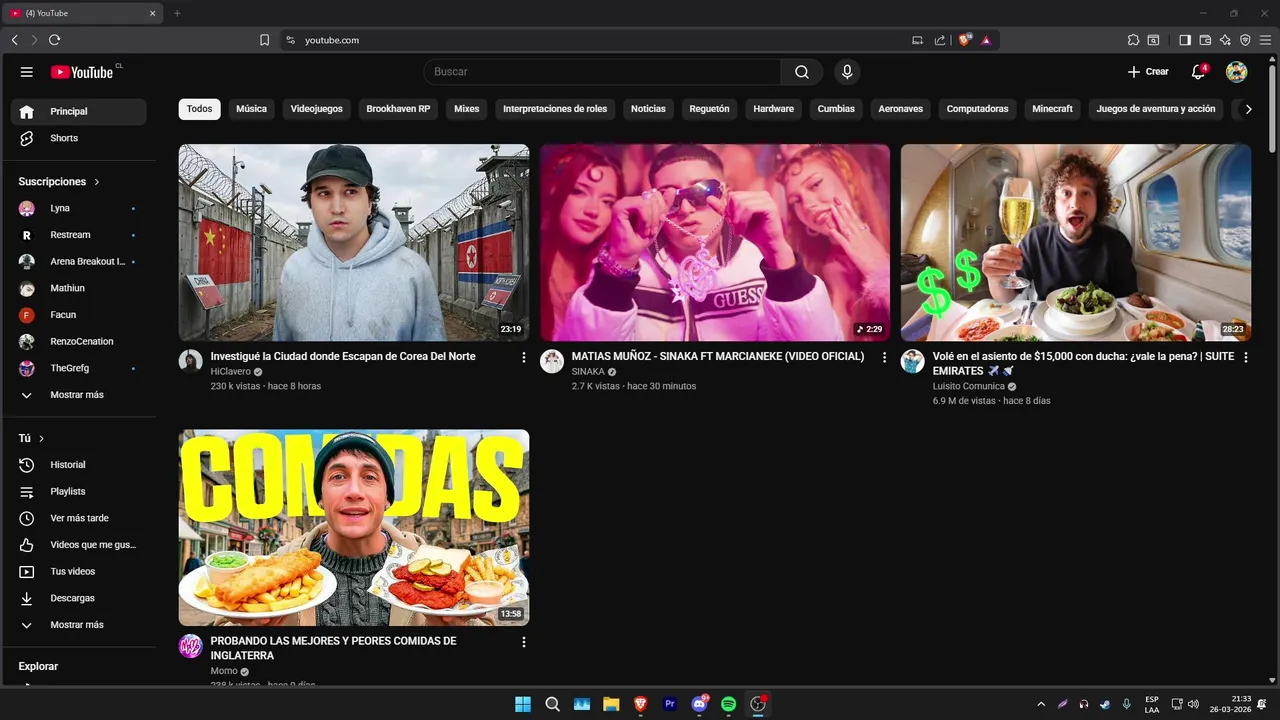Screen dimensions: 1280x720
Task: Play the MATIAS MUÑOZ SINAKA thumbnail
Action: pyautogui.click(x=715, y=243)
